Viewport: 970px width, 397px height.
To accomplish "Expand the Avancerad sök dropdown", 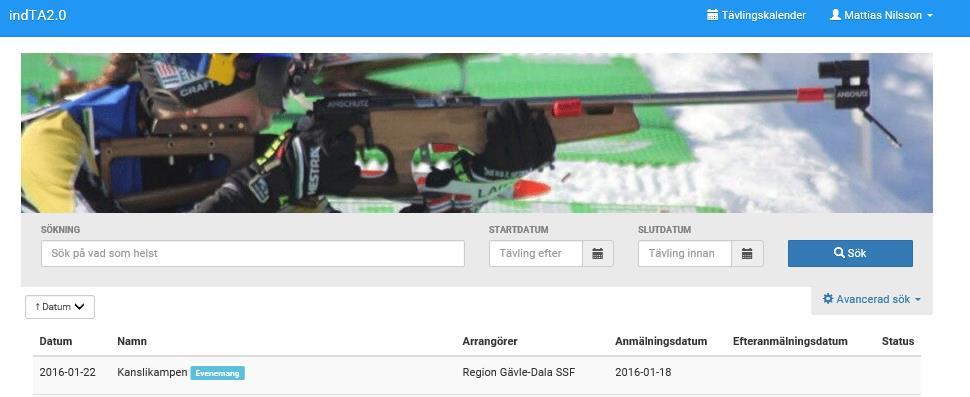I will (x=872, y=299).
